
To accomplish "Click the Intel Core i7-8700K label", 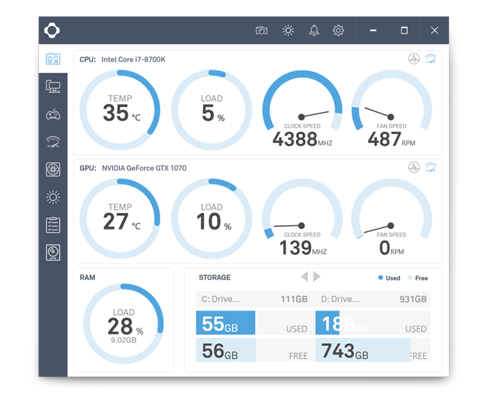I will pos(133,59).
